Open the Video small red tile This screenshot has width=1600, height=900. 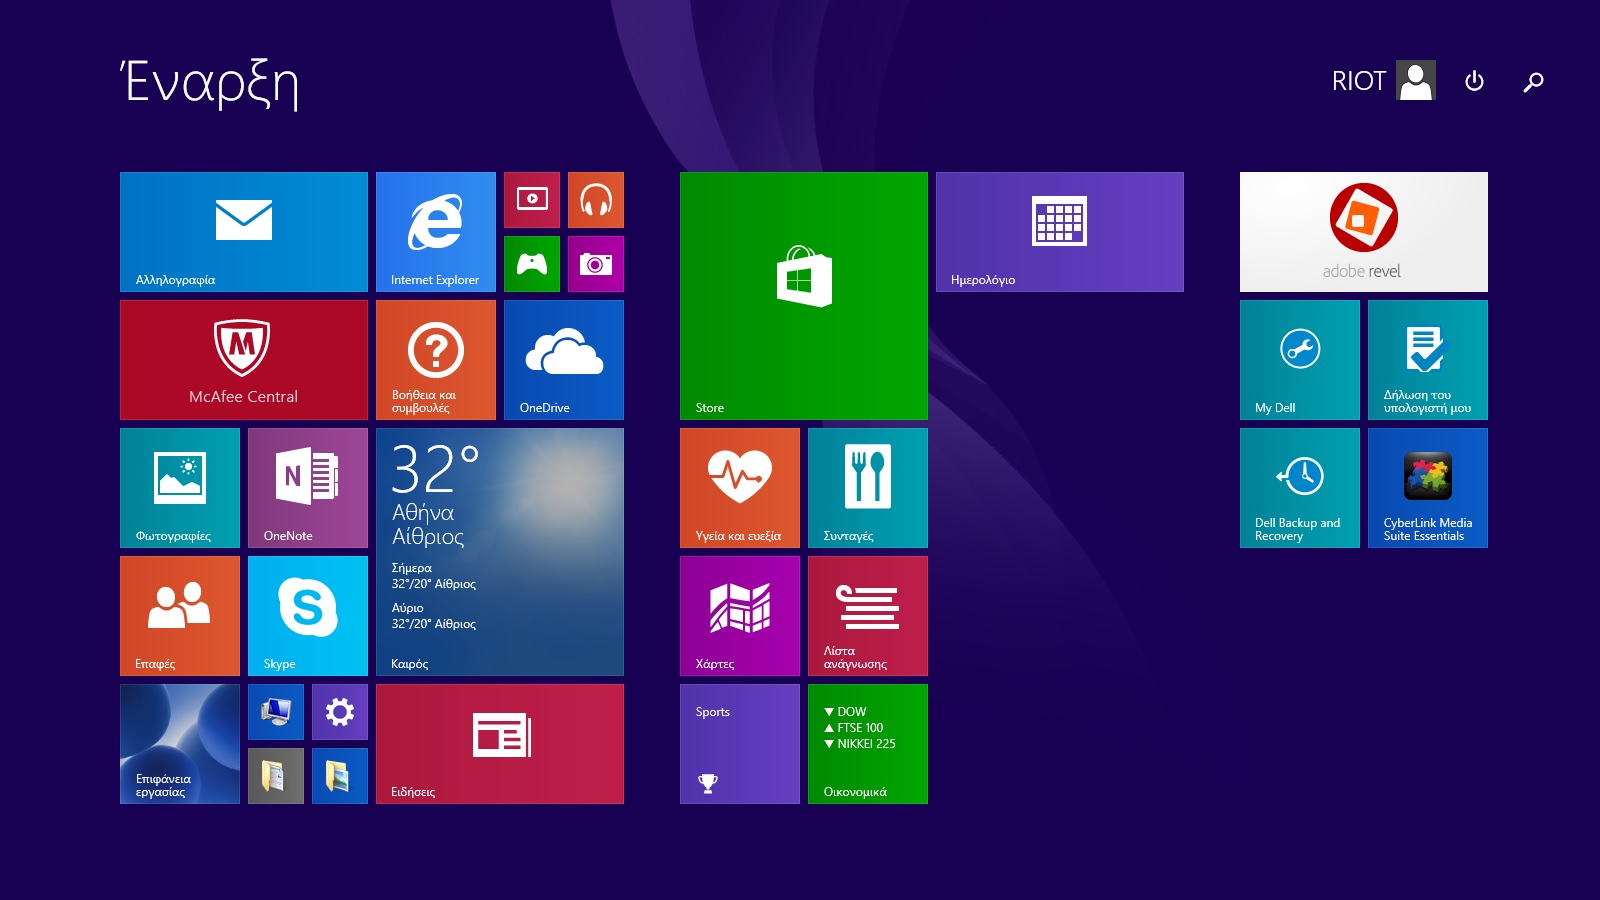point(532,200)
